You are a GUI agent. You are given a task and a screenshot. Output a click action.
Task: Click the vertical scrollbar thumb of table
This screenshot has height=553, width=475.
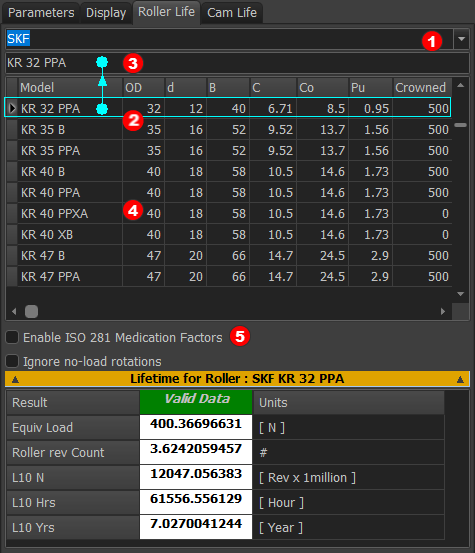tap(460, 125)
